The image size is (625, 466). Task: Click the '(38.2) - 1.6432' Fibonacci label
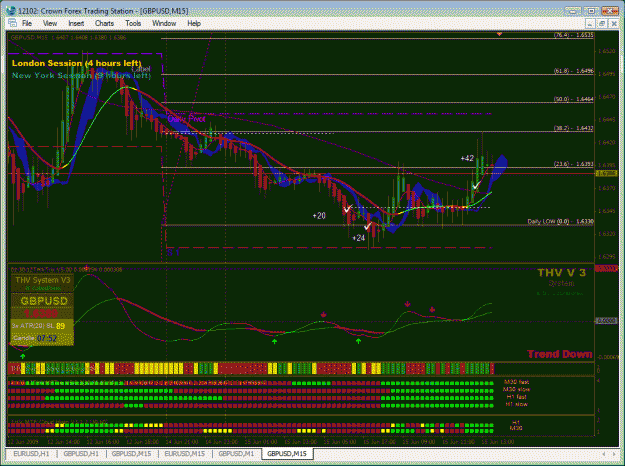coord(573,128)
